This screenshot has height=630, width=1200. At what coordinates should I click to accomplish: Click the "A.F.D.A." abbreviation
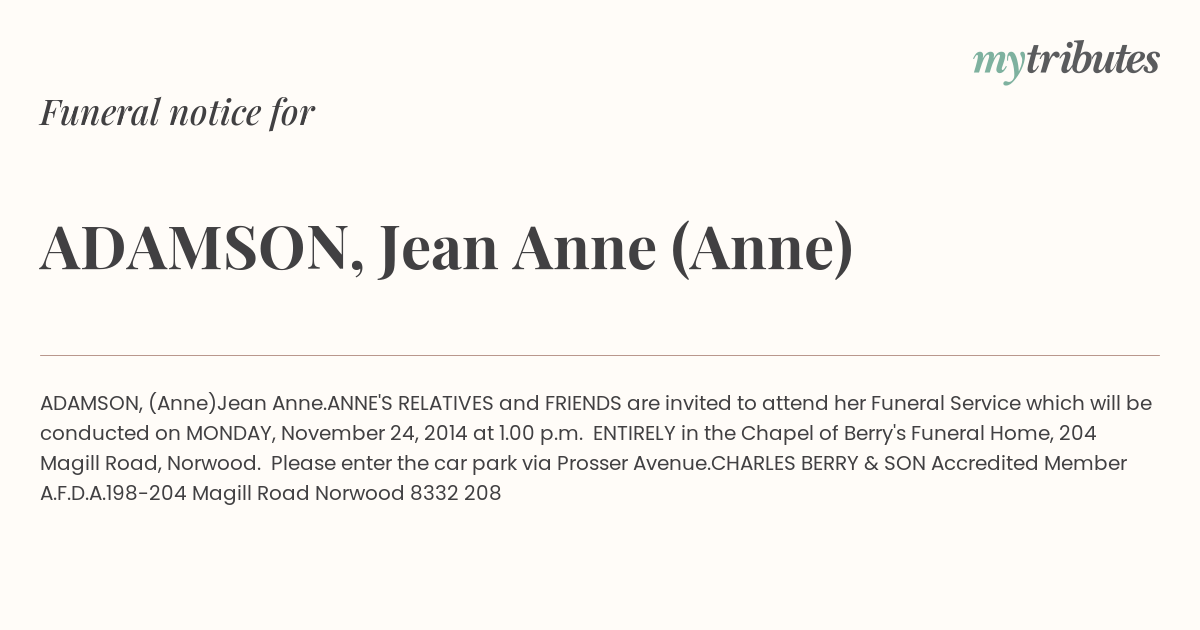point(73,493)
